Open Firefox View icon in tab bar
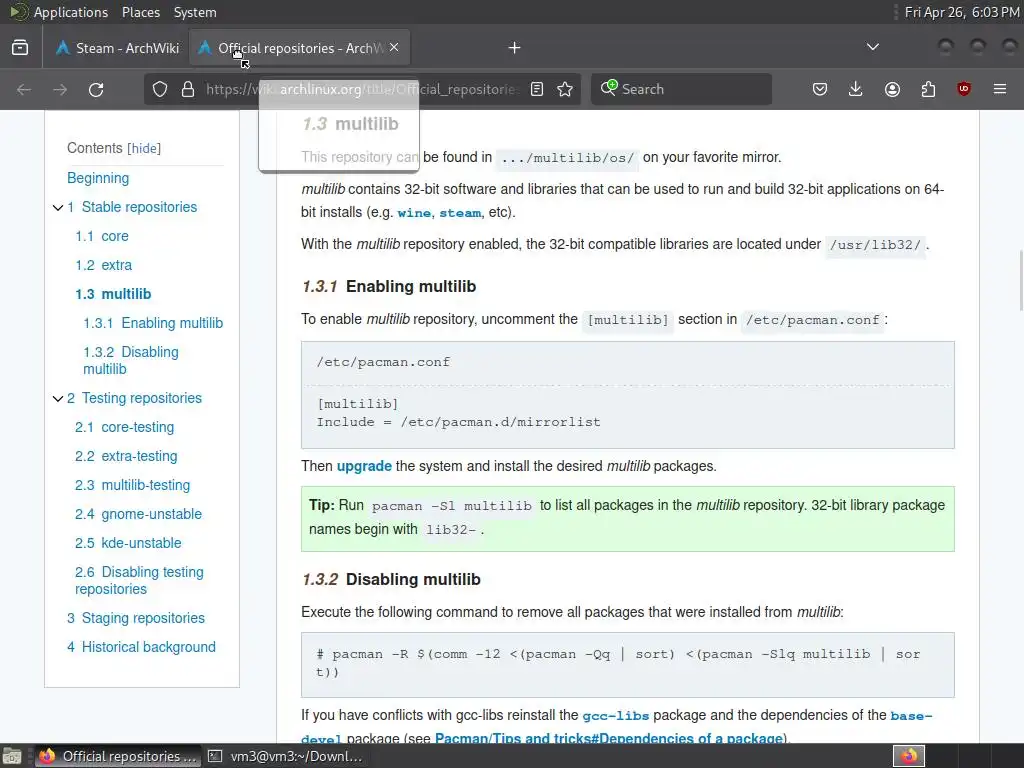1024x768 pixels. 20,48
